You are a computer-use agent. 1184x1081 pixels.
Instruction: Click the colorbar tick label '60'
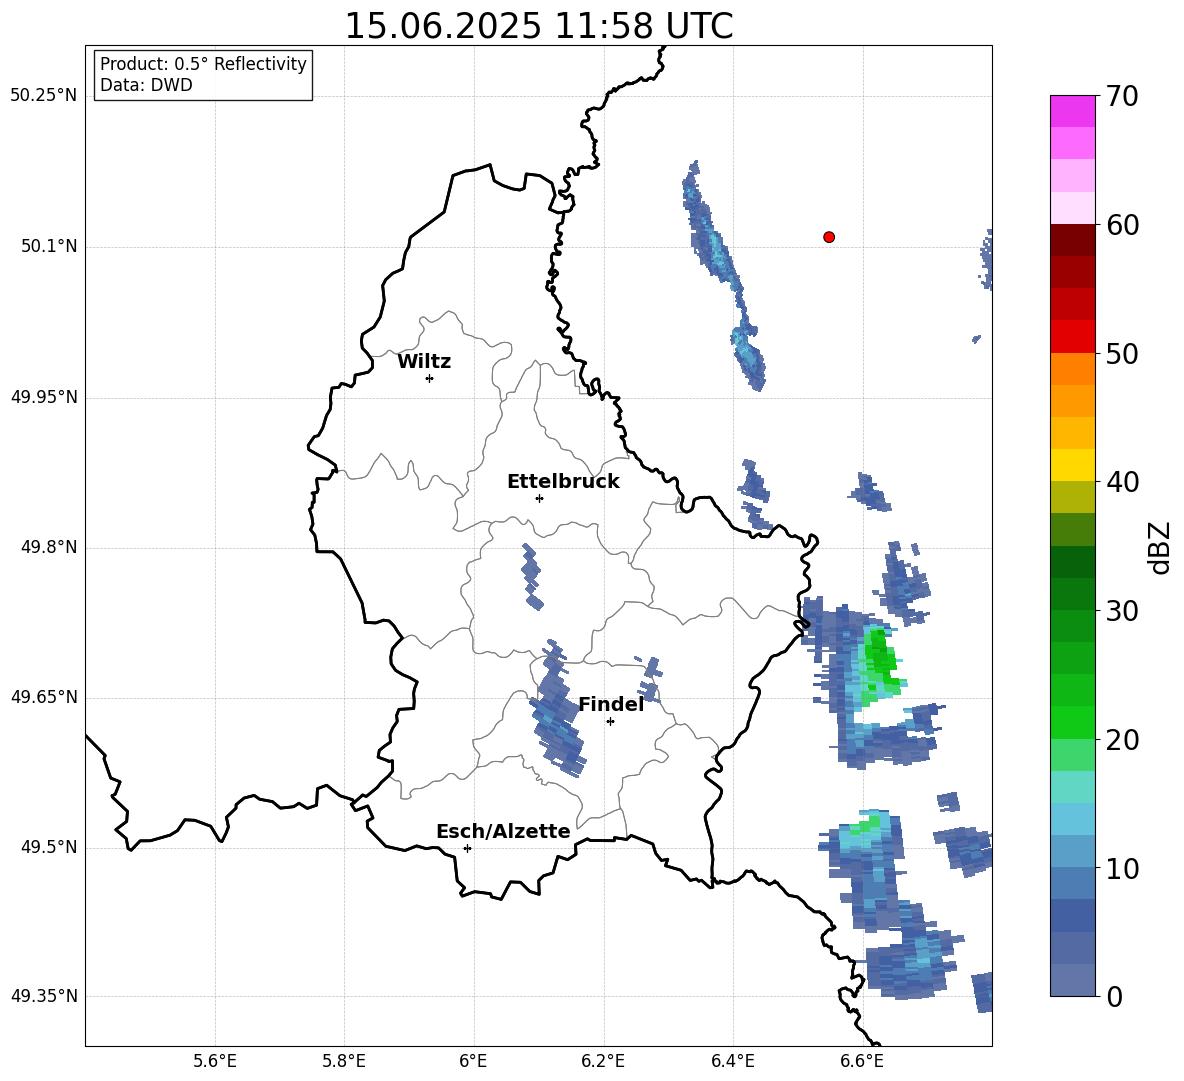click(1122, 225)
